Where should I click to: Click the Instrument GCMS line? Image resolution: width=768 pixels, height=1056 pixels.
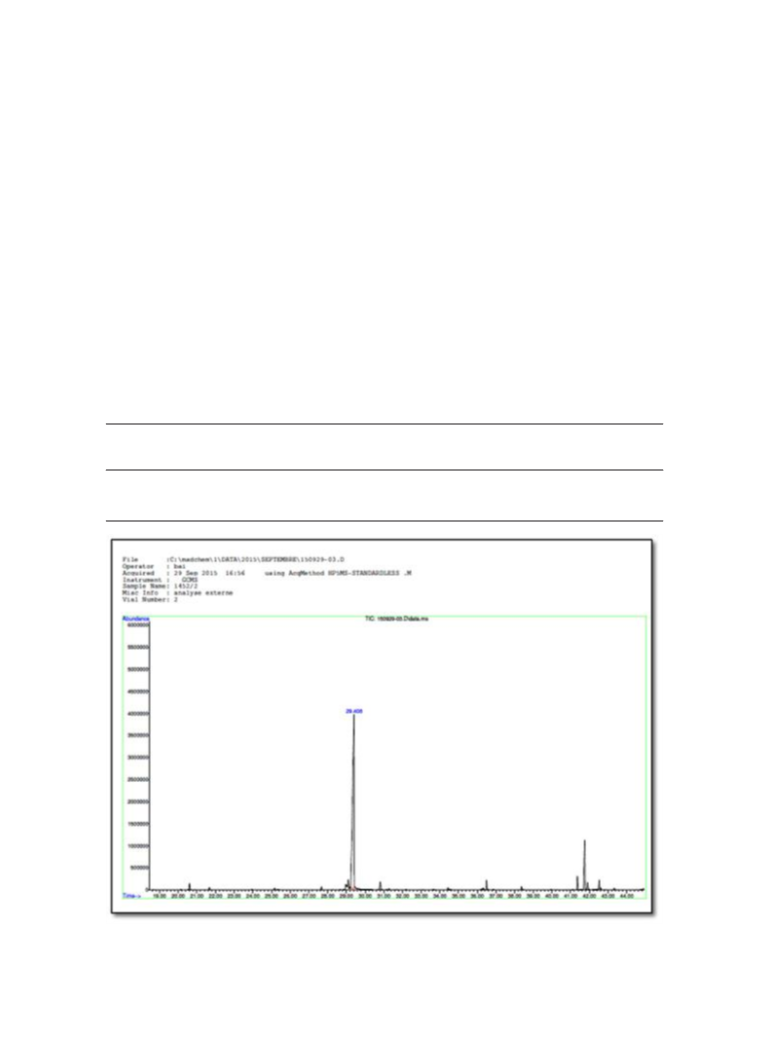point(160,580)
